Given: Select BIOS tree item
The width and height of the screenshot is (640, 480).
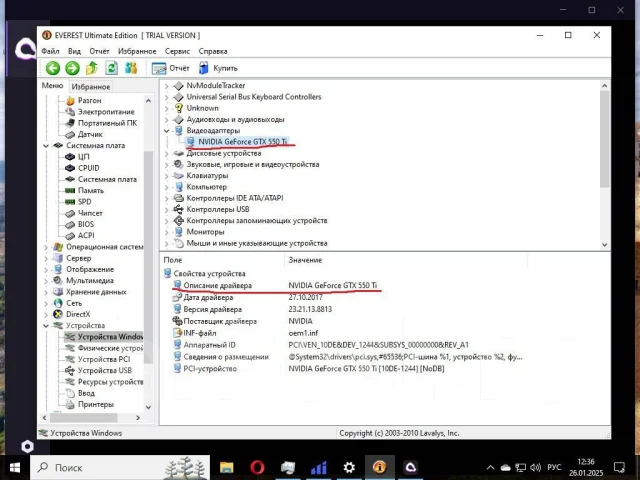Looking at the screenshot, I should click(x=86, y=224).
